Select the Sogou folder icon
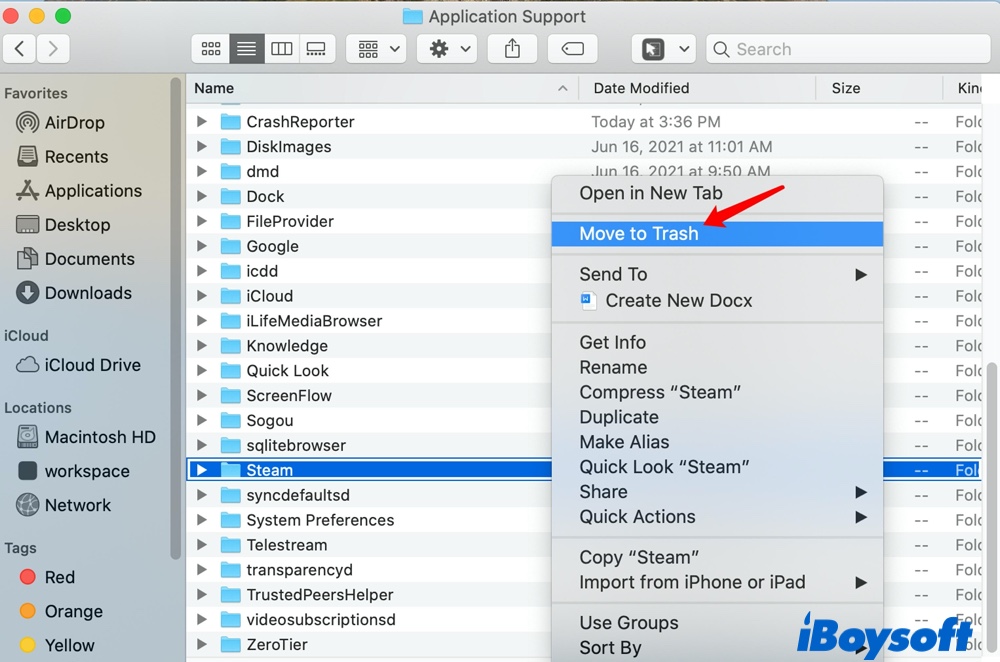1000x662 pixels. click(230, 420)
